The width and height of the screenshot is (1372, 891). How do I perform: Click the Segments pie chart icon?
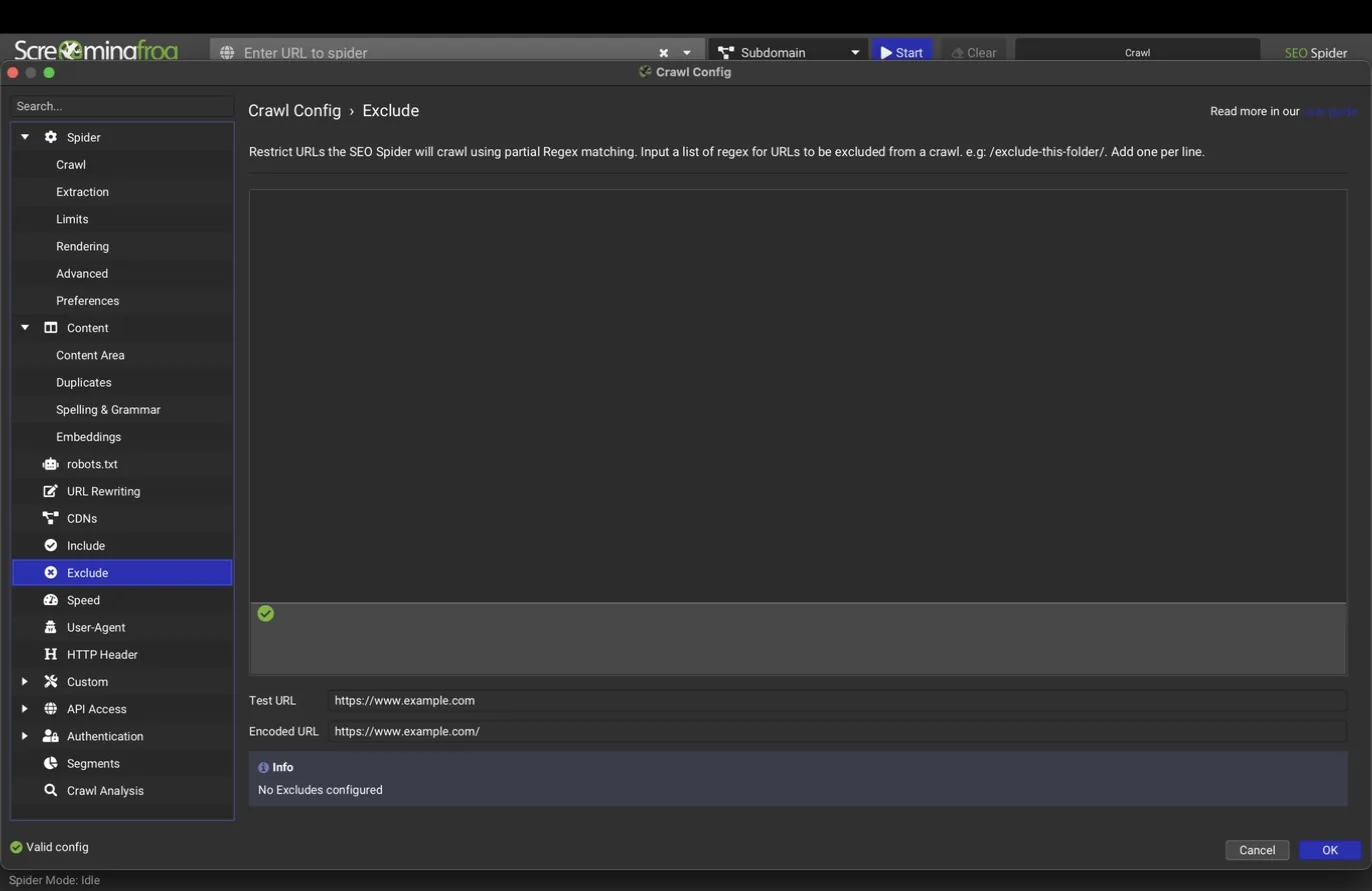[51, 763]
